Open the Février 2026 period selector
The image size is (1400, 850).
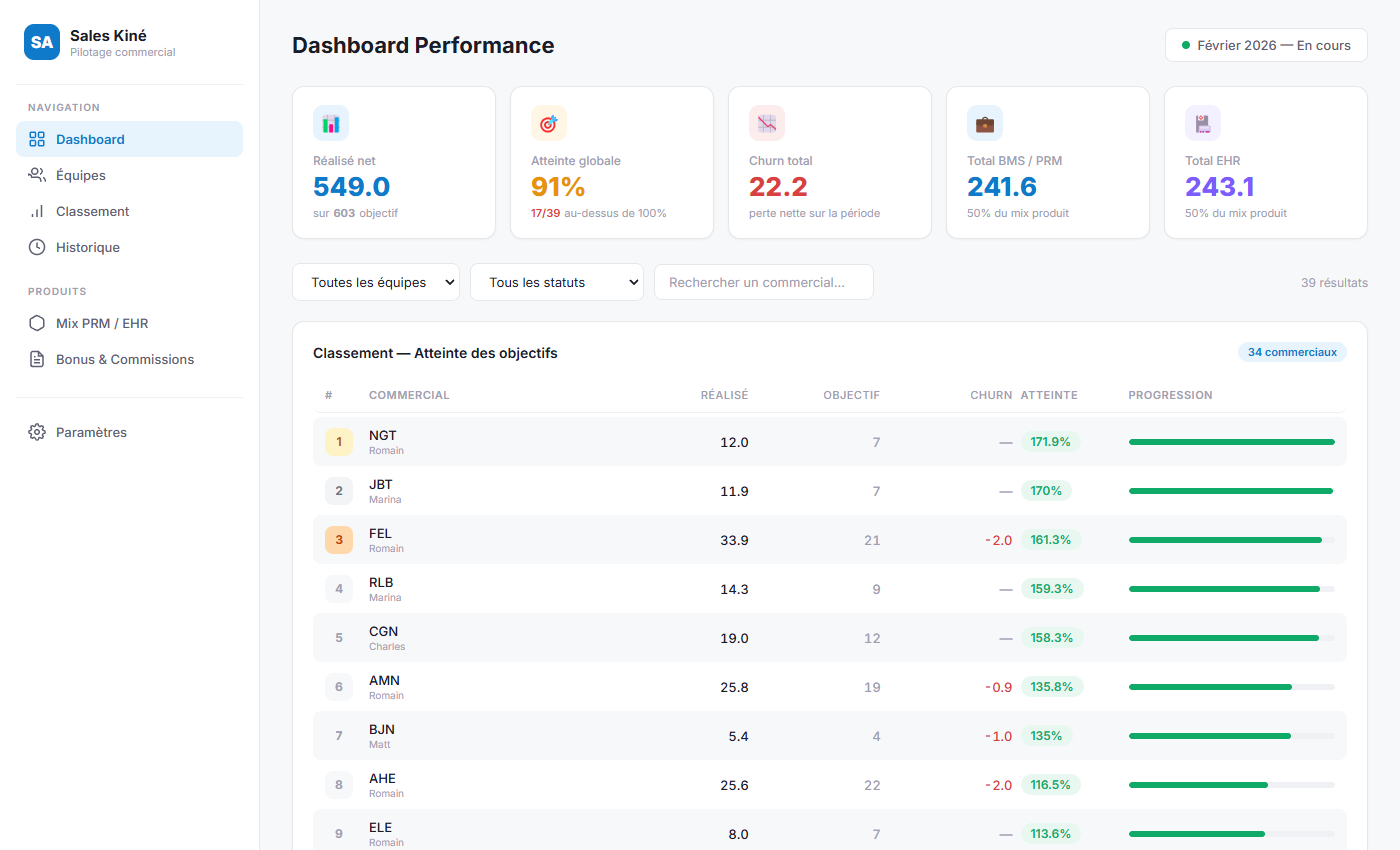pos(1265,45)
